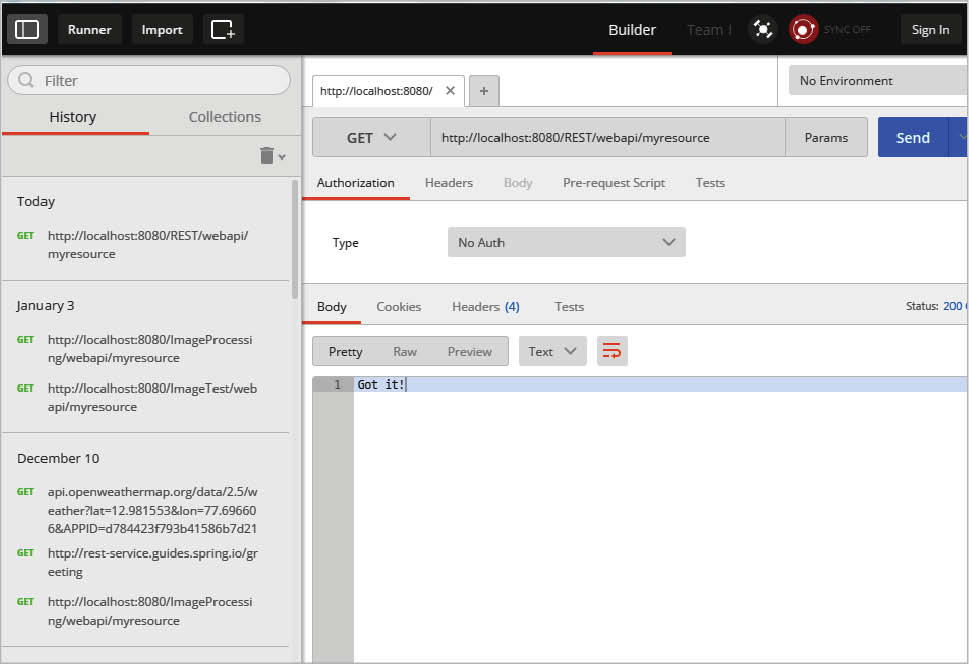Open the history trash delete icon
Screen dimensions: 969x664
[x=267, y=155]
